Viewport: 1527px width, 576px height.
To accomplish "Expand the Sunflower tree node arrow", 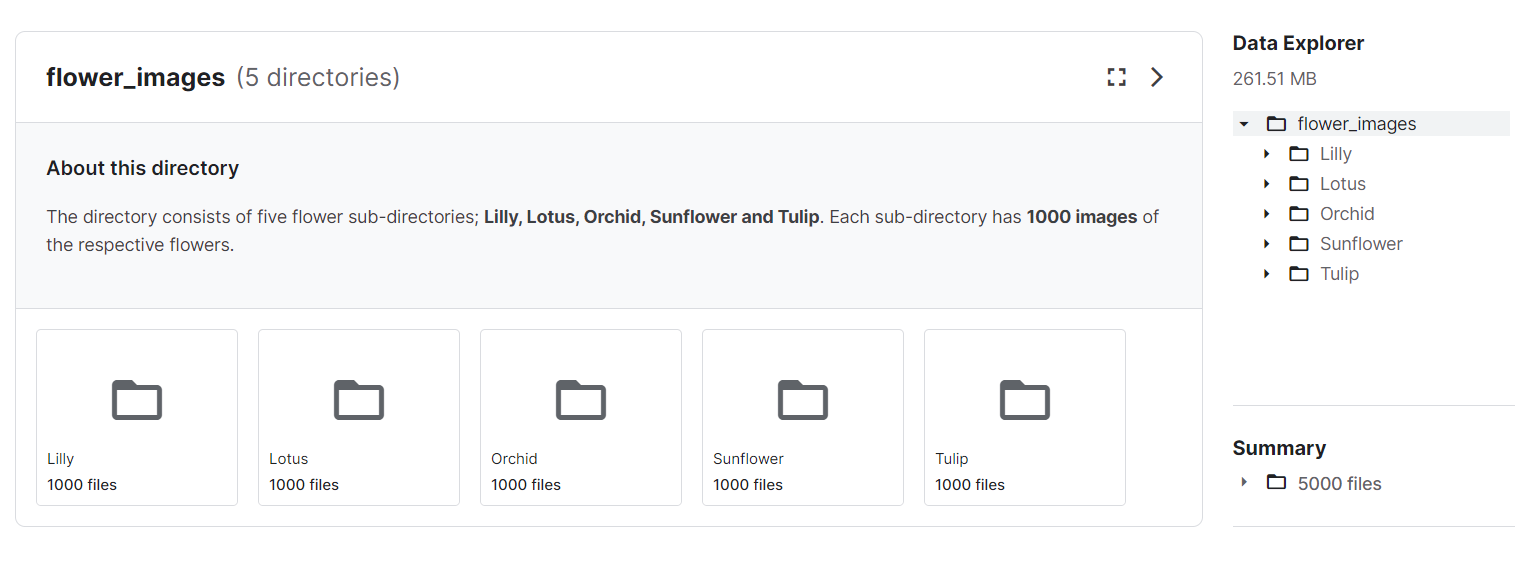I will (x=1267, y=244).
